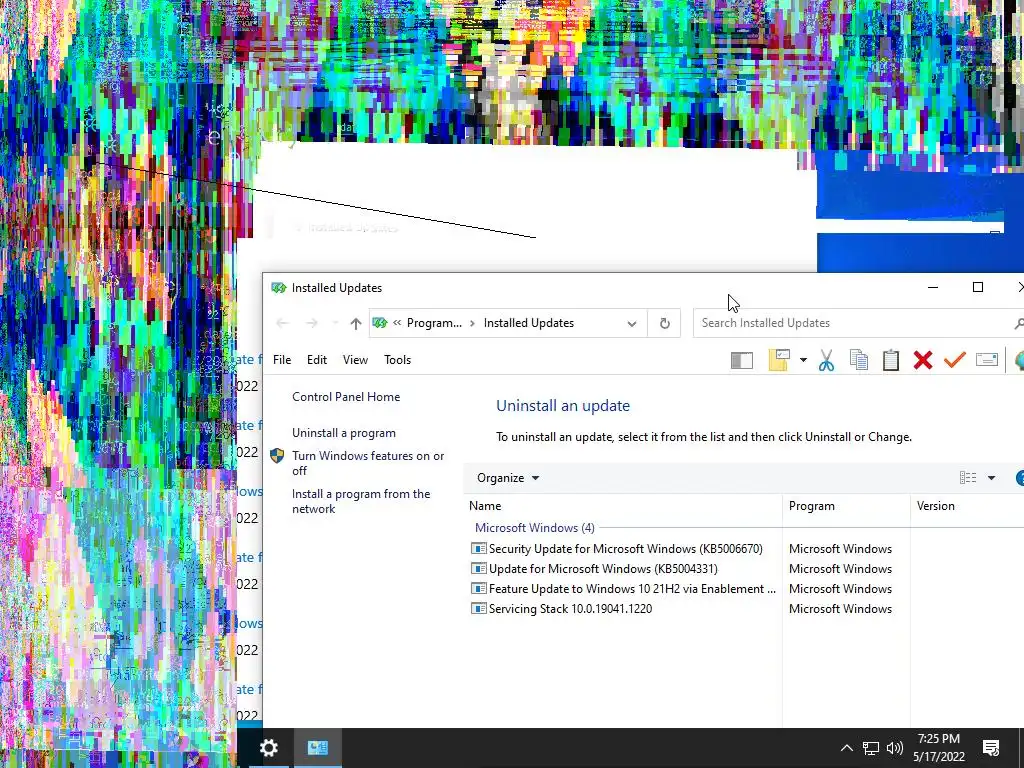Screen dimensions: 1024x768
Task: Click the Forward navigation arrow
Action: (x=312, y=323)
